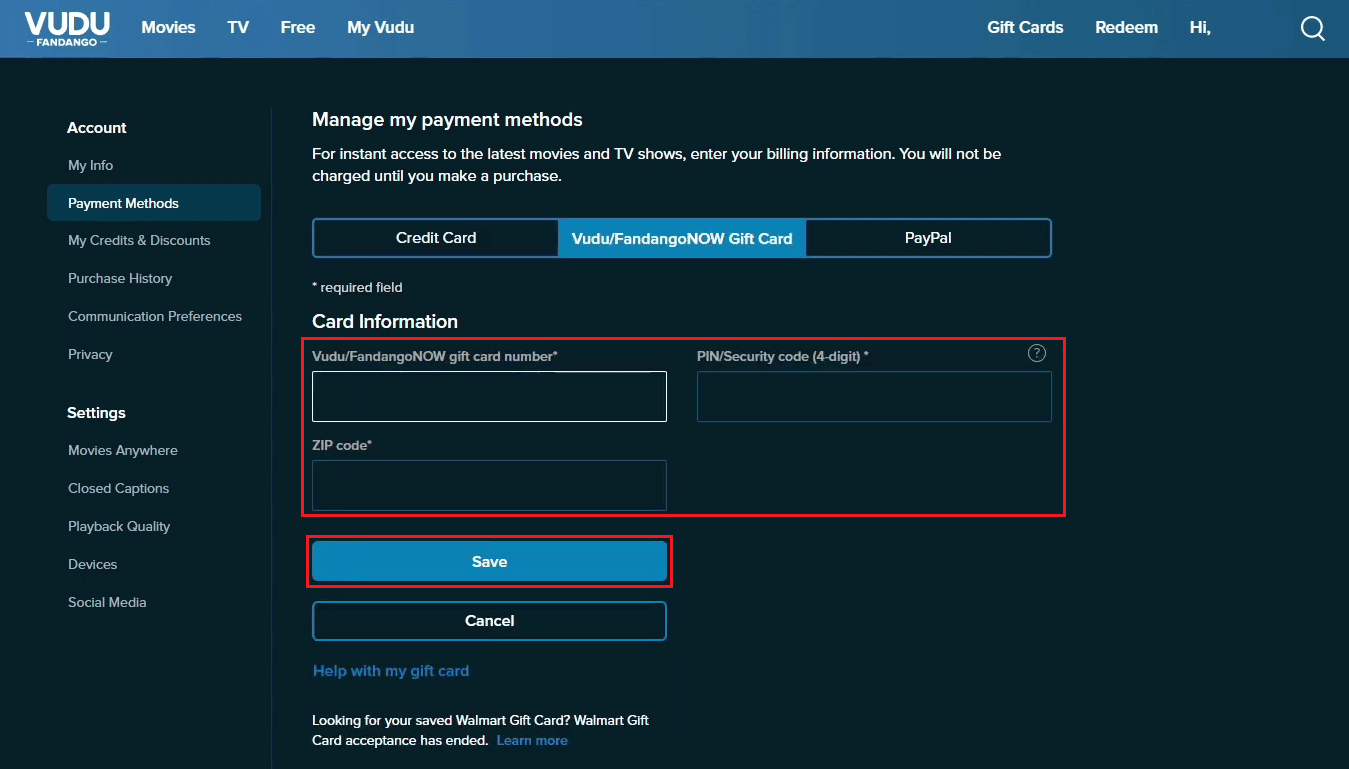Switch to the Credit Card tab
The image size is (1349, 769).
coord(436,238)
